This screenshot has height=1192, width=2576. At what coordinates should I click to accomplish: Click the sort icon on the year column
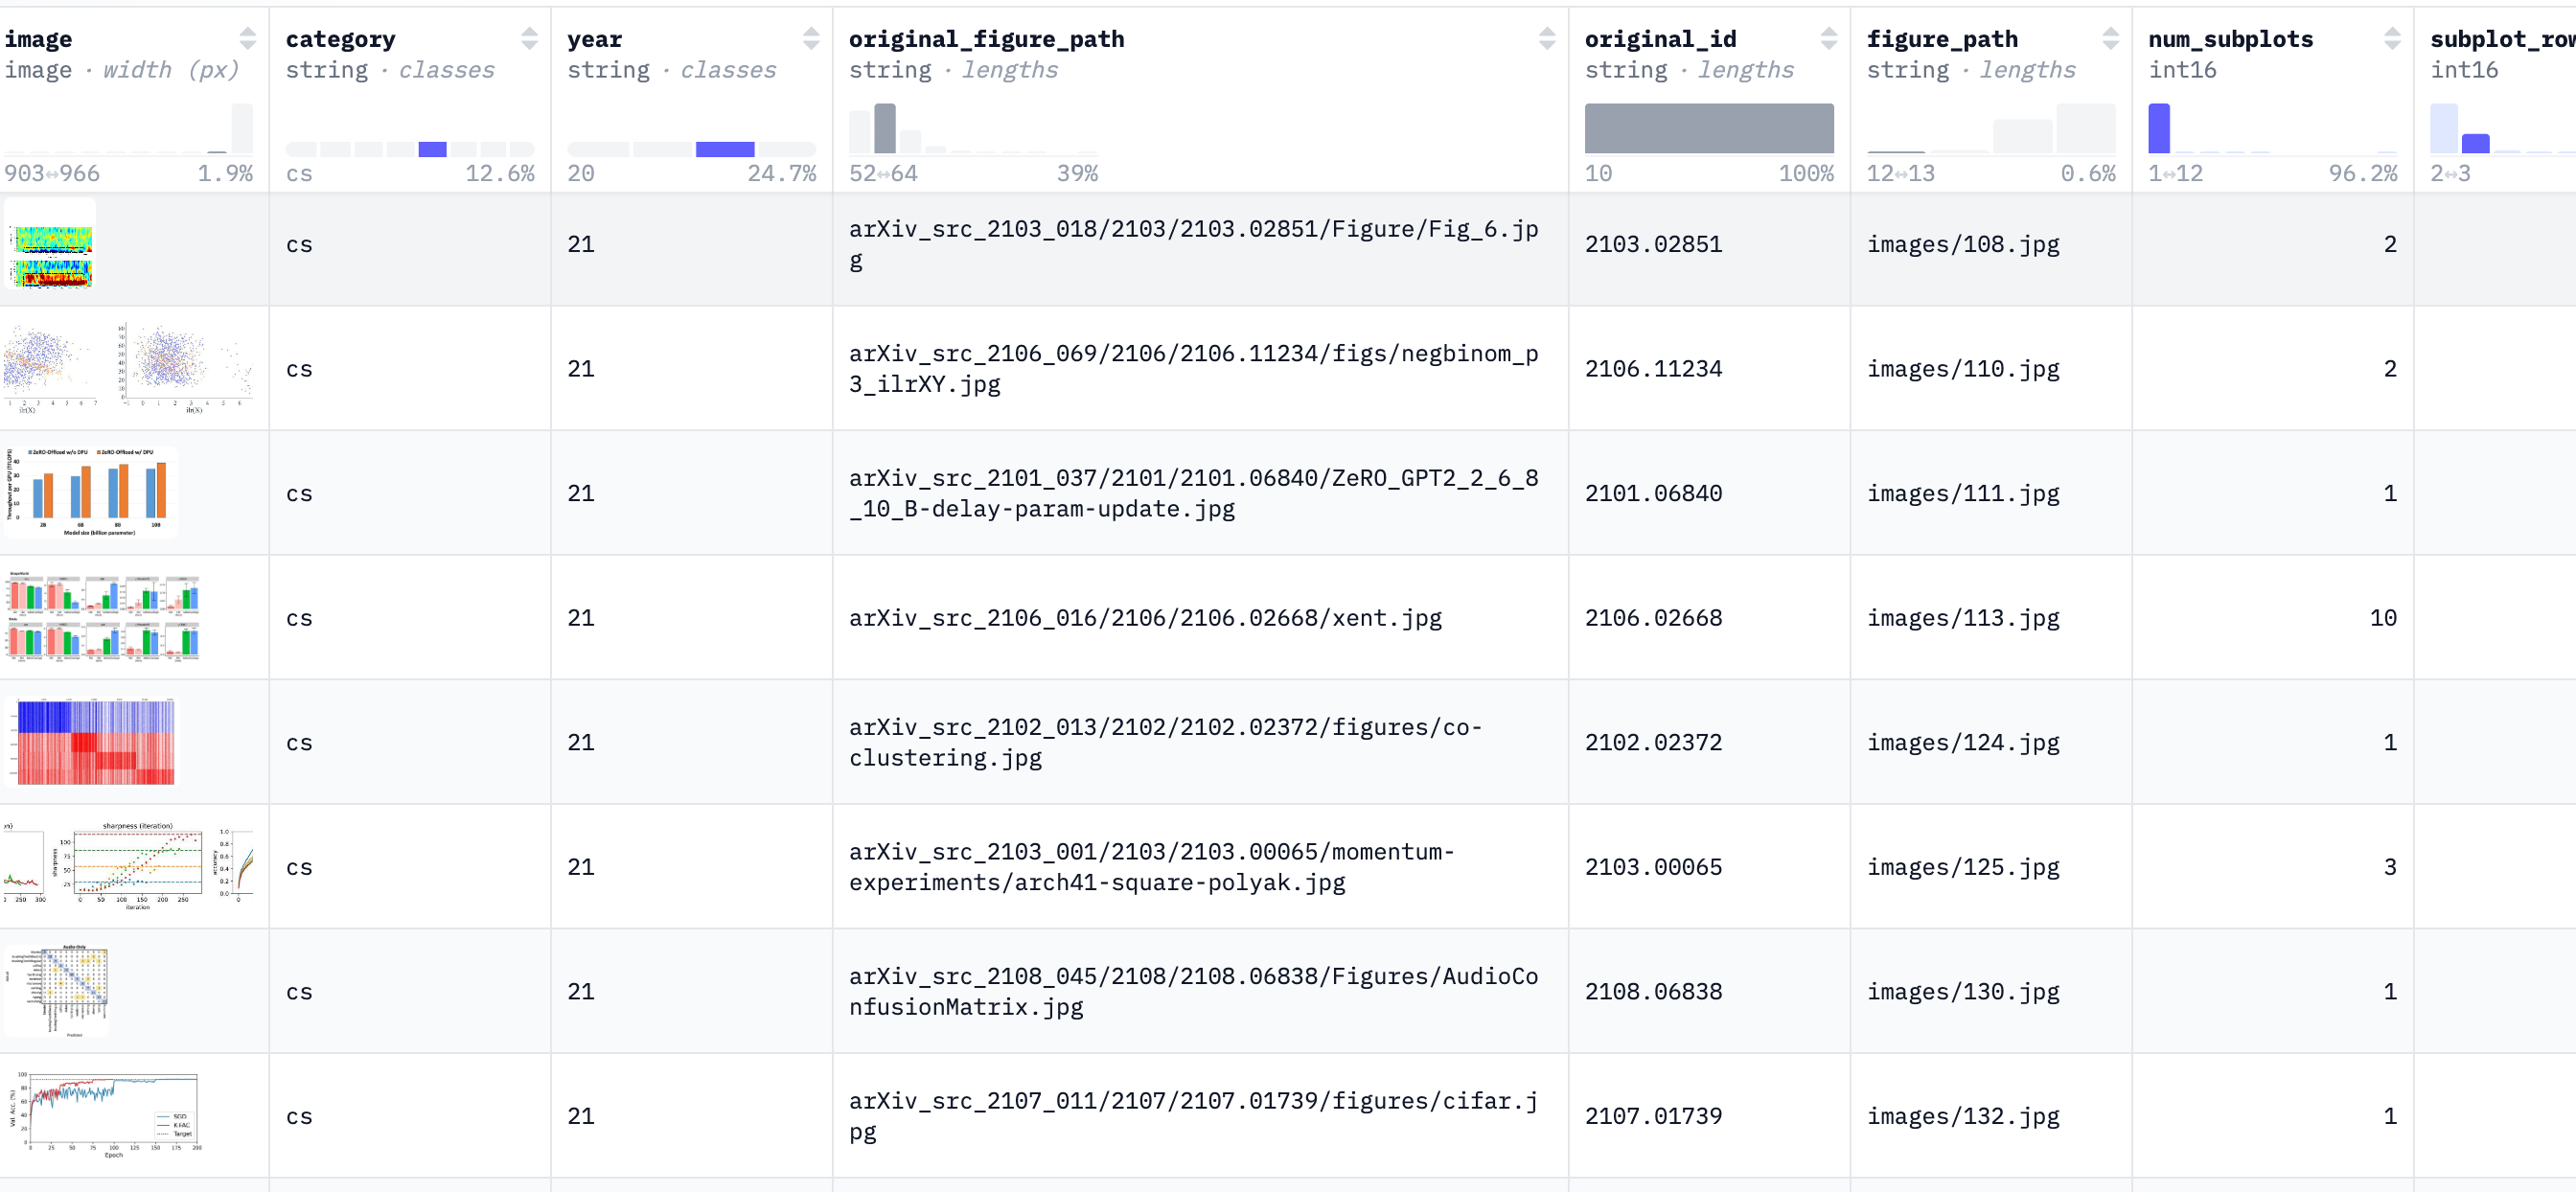pos(812,38)
